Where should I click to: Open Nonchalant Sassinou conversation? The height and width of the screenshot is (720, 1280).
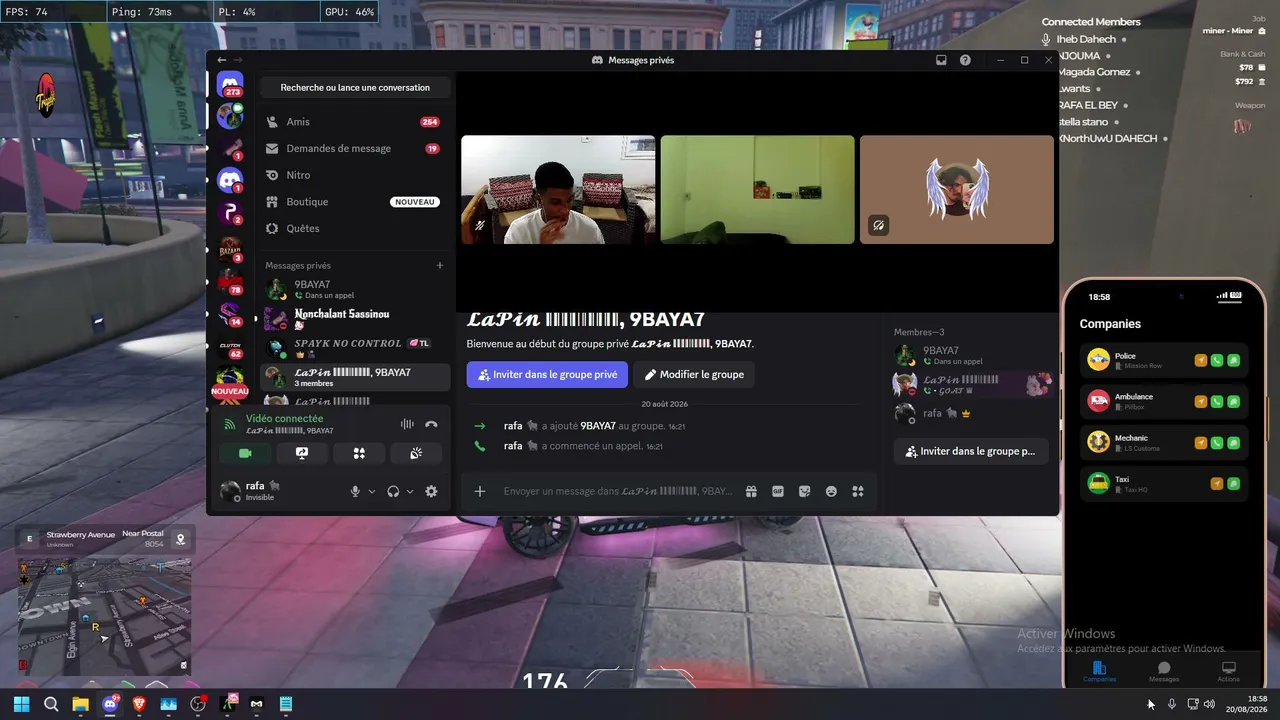(x=353, y=319)
